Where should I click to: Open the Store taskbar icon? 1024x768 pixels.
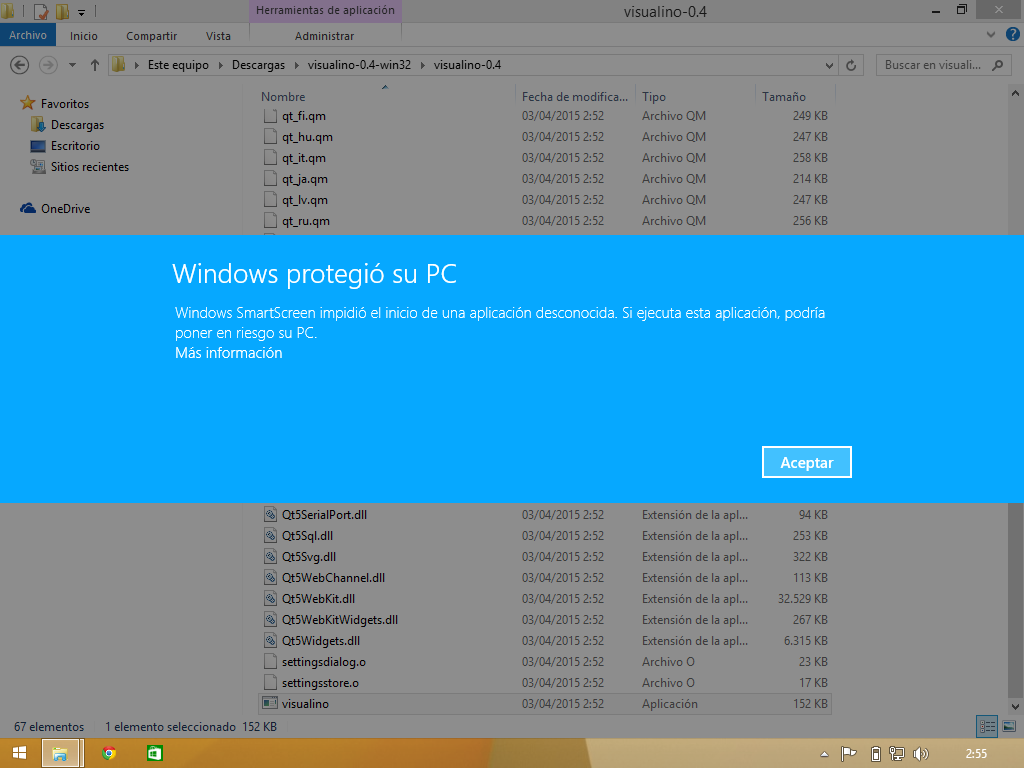point(155,753)
